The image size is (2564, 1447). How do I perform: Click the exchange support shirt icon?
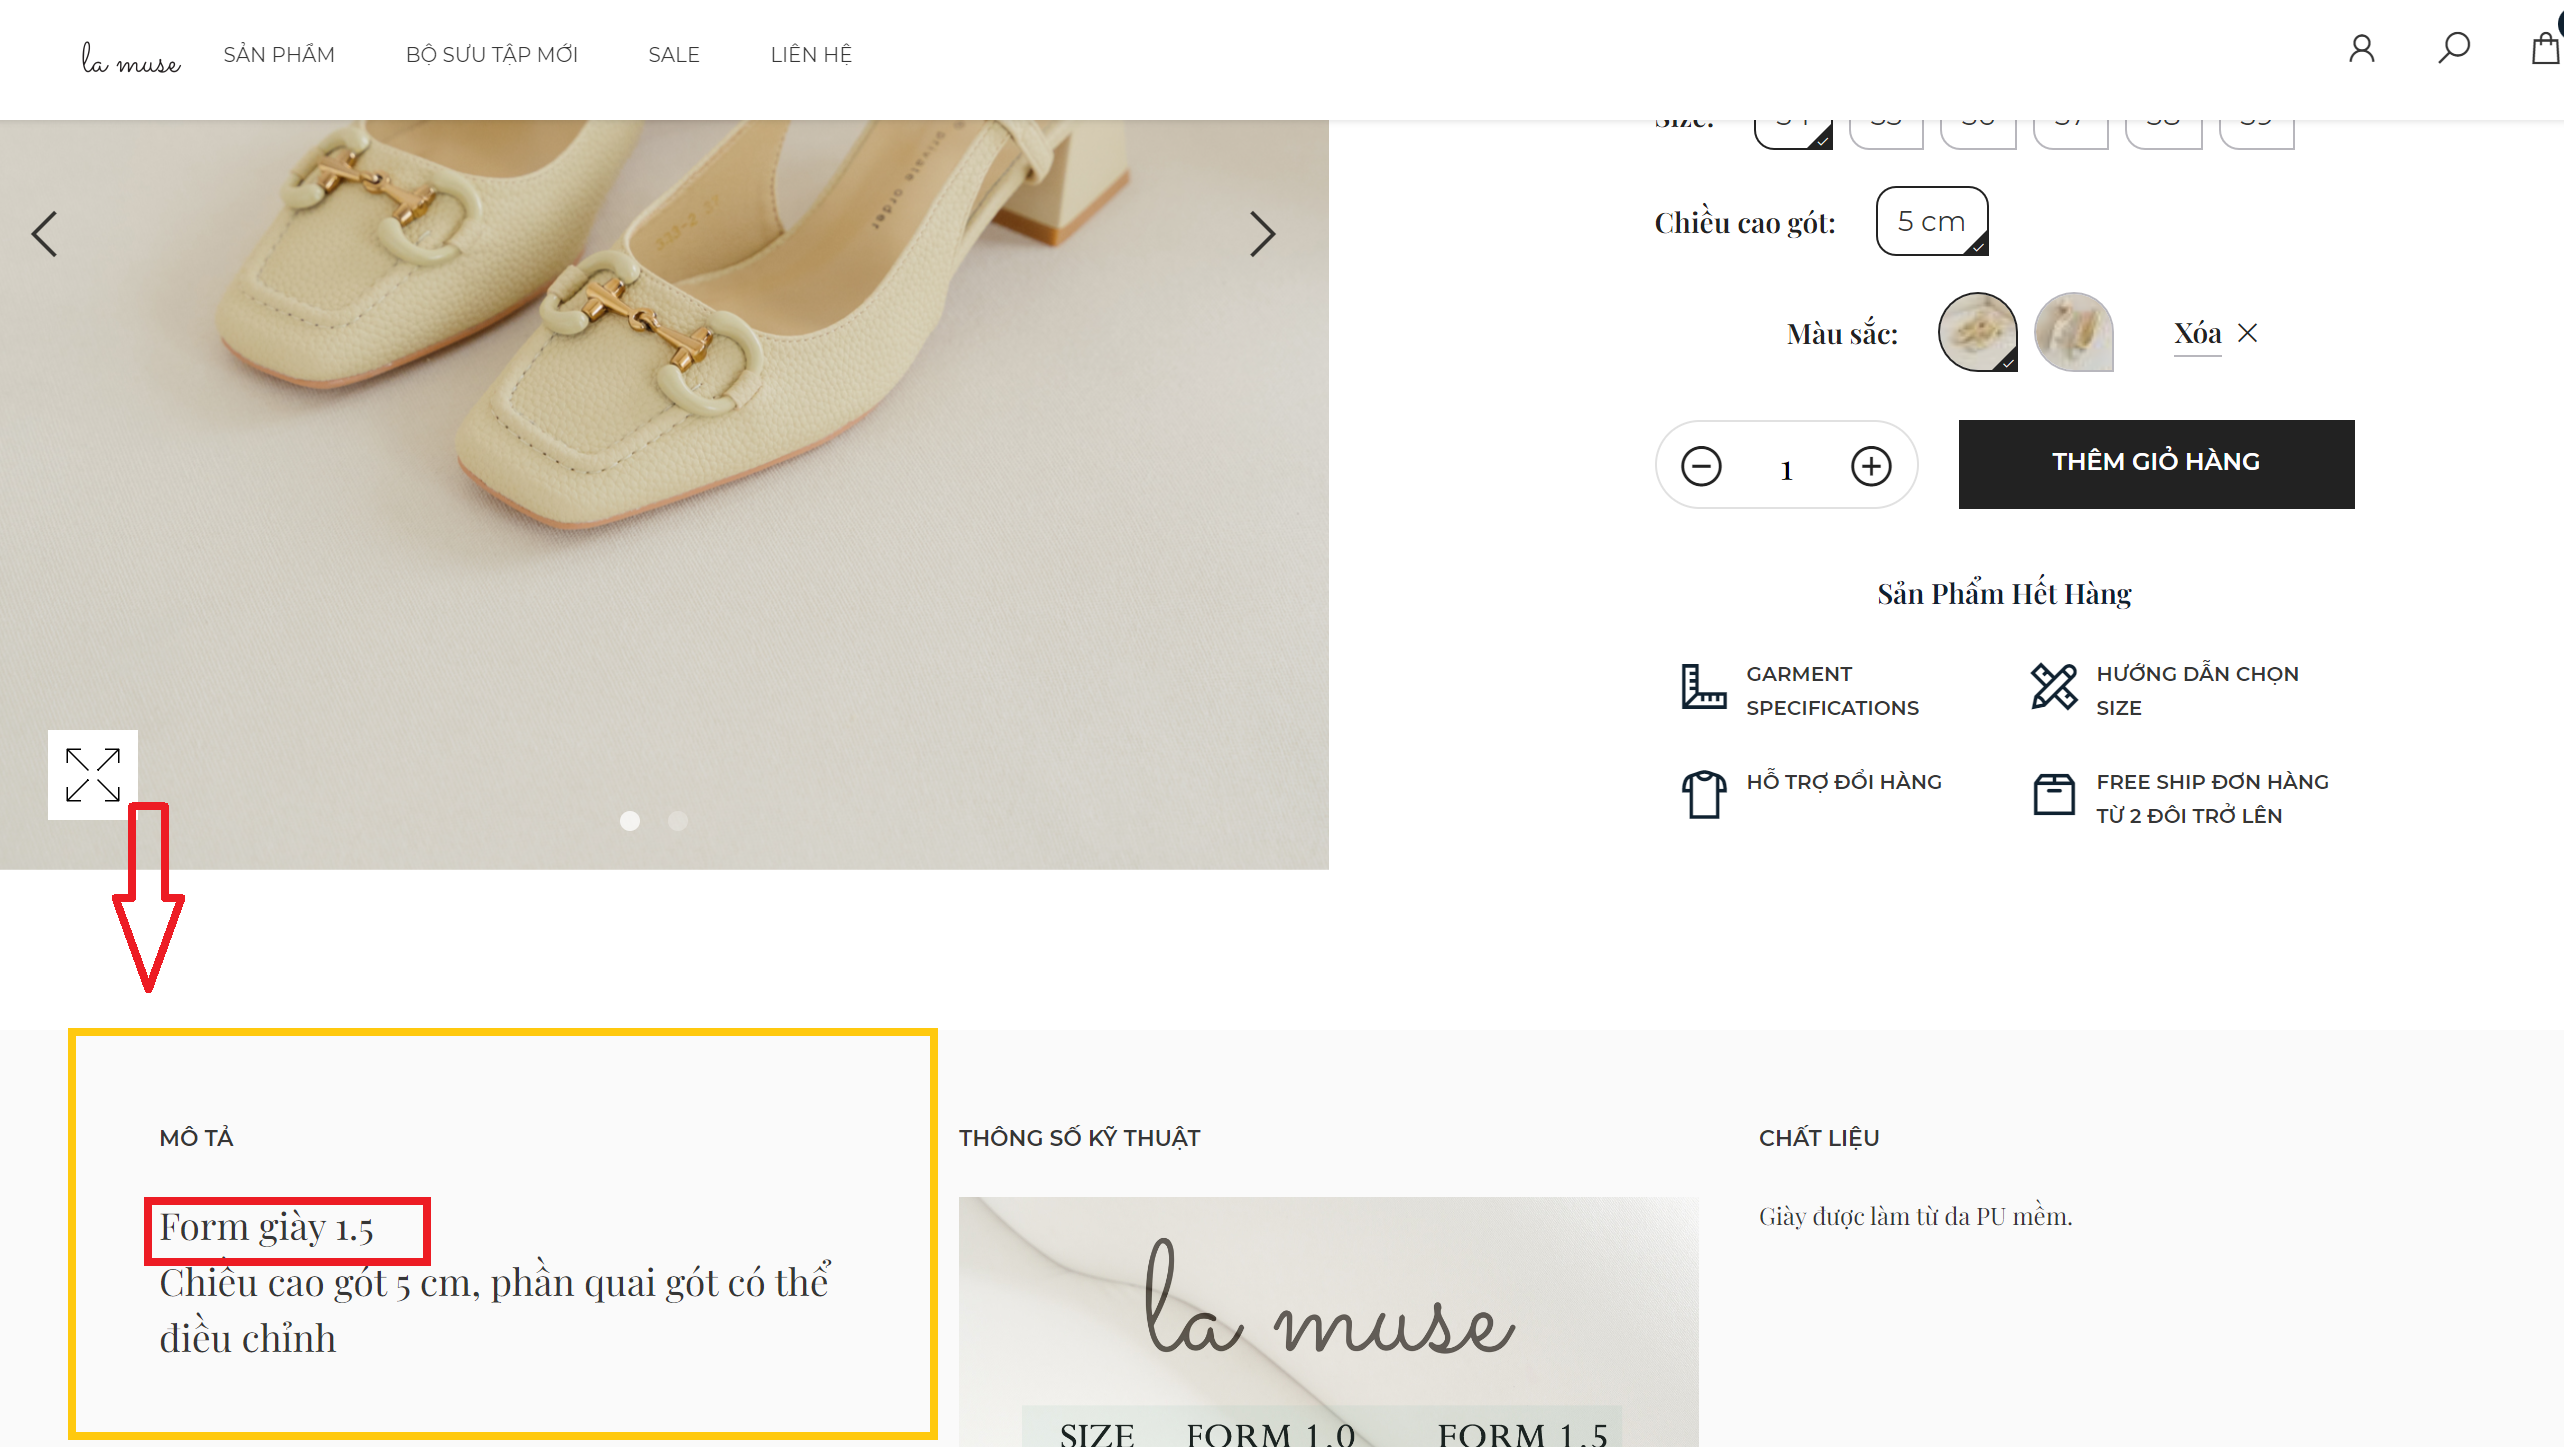tap(1703, 795)
